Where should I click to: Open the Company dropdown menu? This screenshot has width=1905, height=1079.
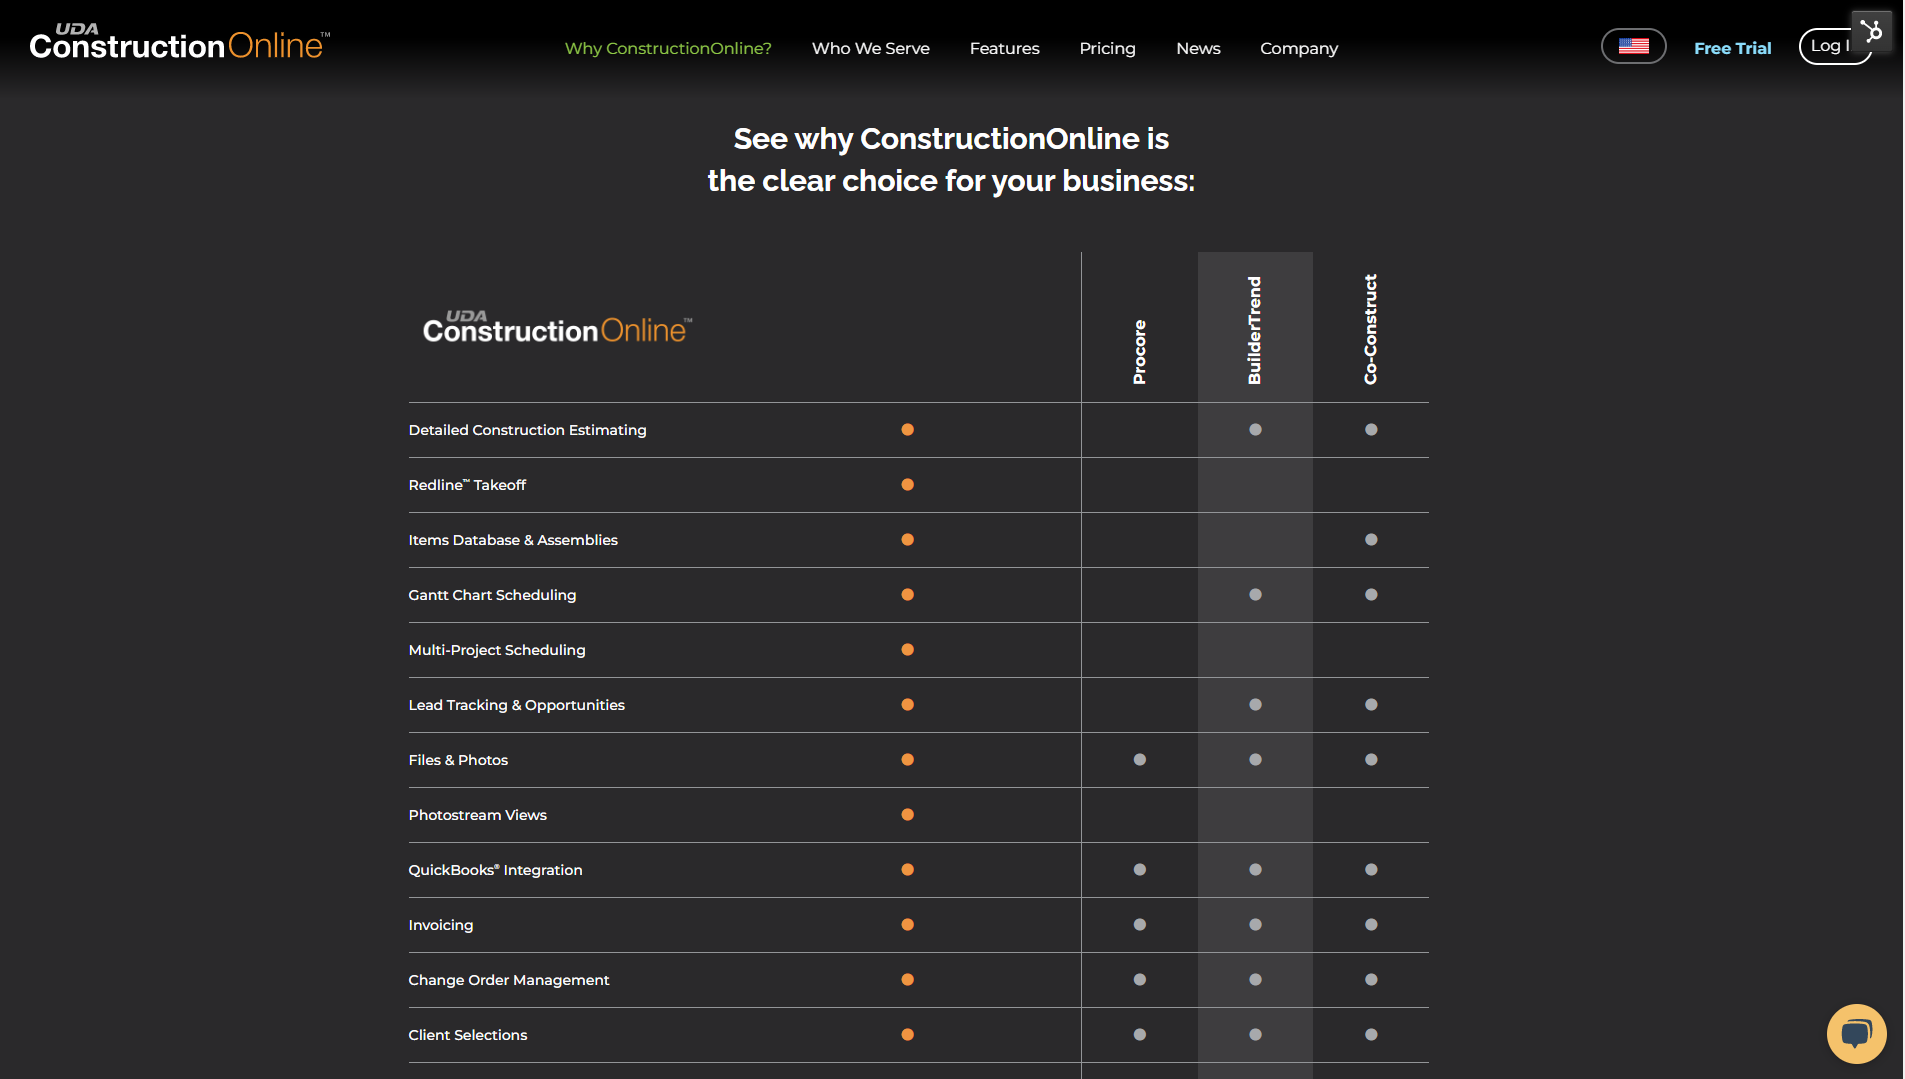1298,48
